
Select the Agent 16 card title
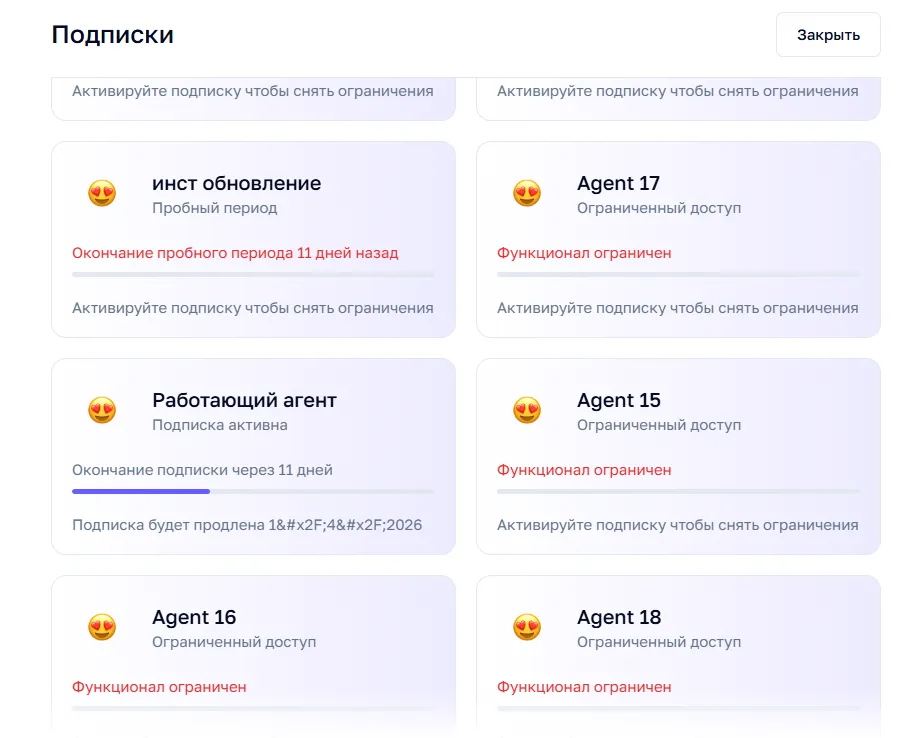point(194,617)
